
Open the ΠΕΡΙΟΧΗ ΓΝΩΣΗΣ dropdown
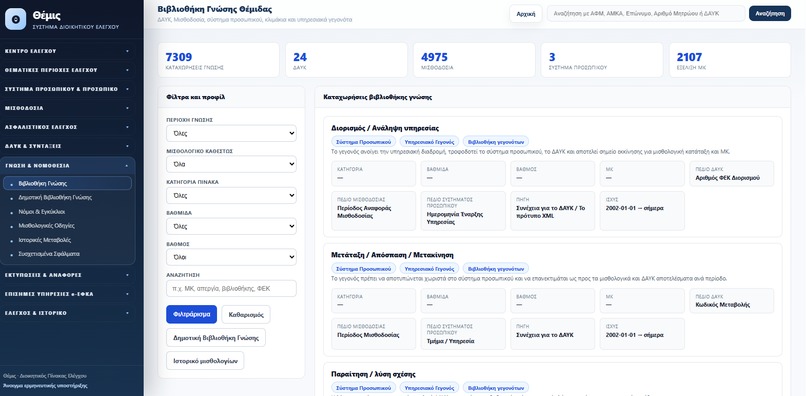coord(231,133)
